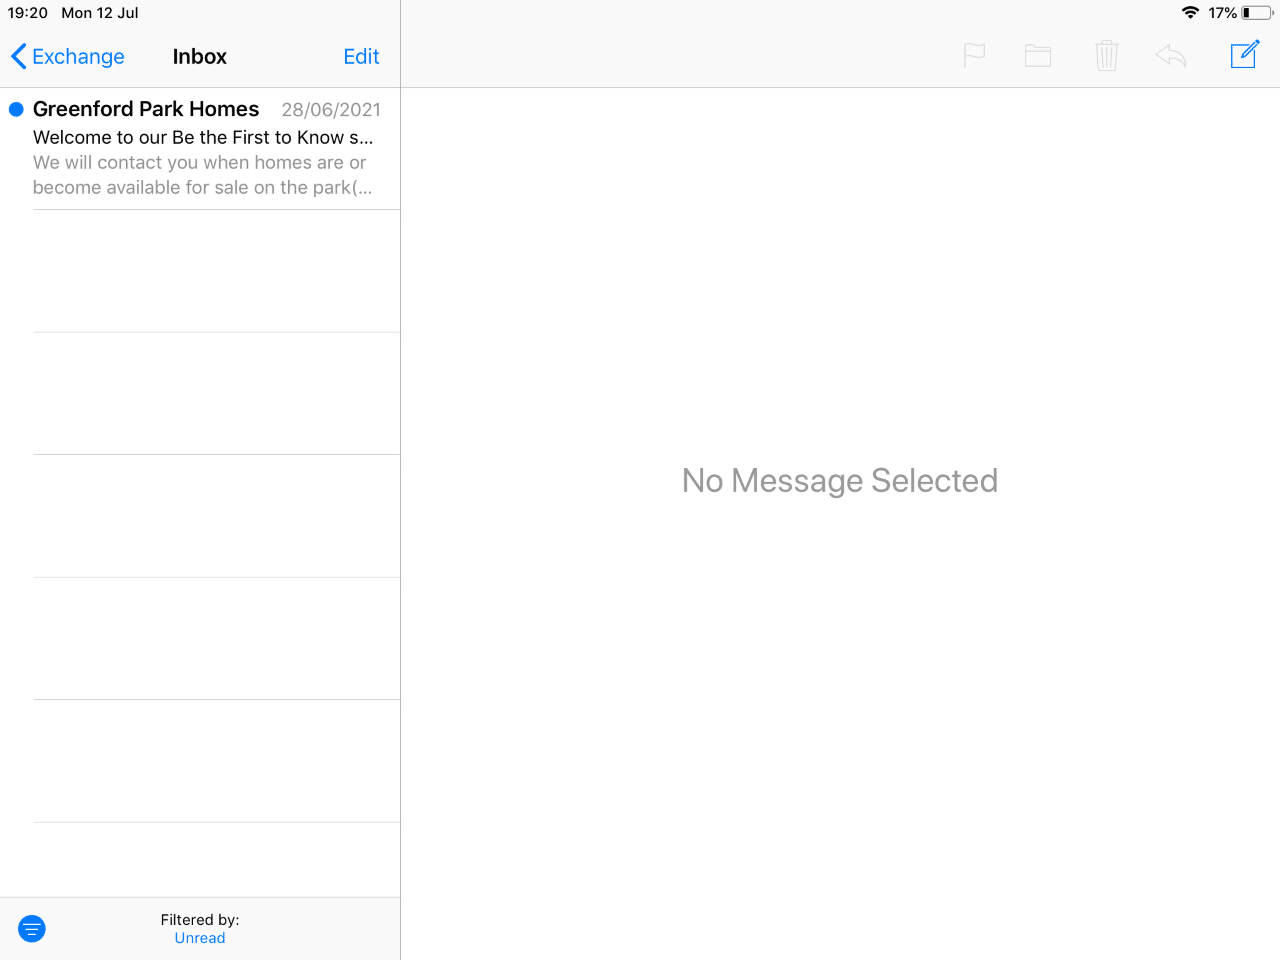Screen dimensions: 1280x960
Task: Open the Move to folder icon
Action: (x=1038, y=56)
